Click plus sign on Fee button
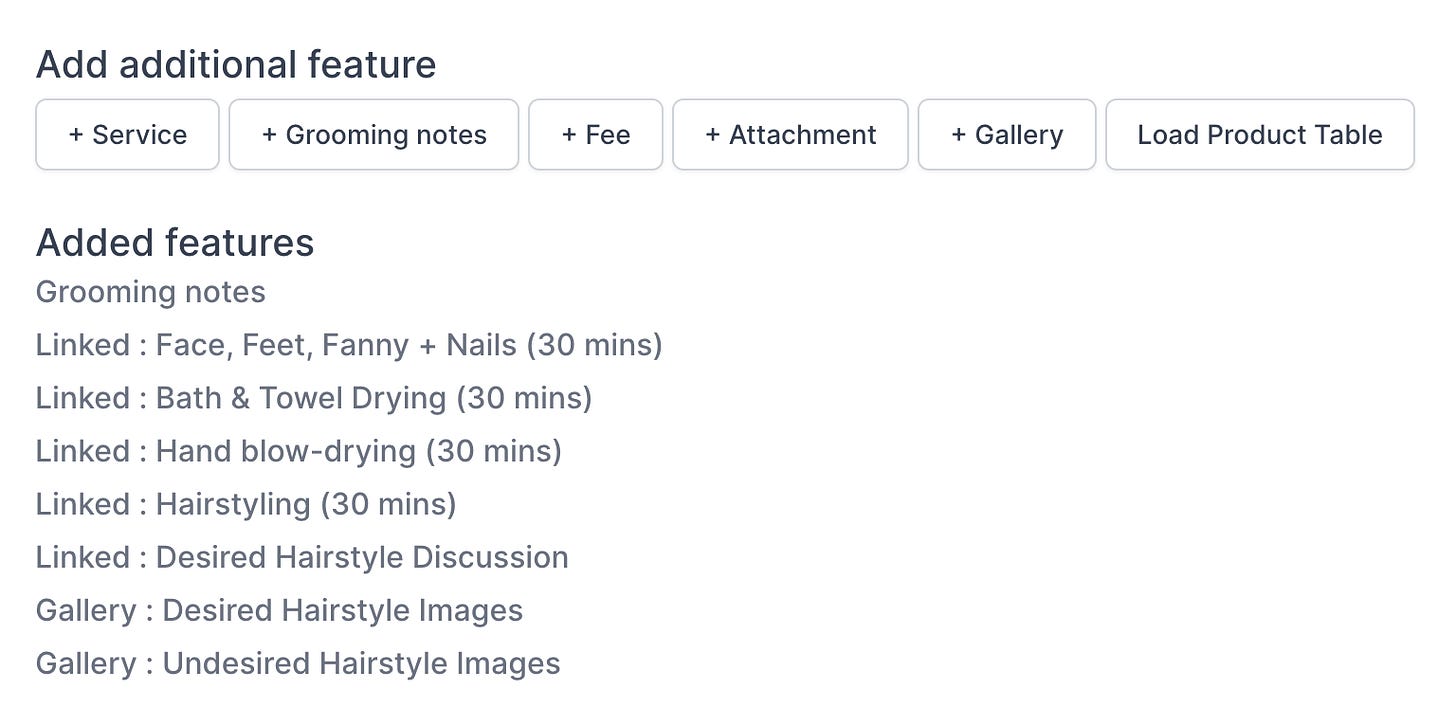This screenshot has height=705, width=1456. point(569,135)
